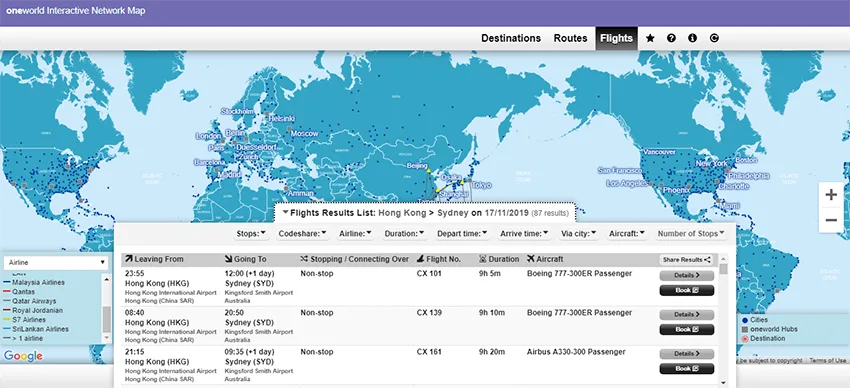Click the Helsinki label on map
This screenshot has width=850, height=388.
click(282, 118)
